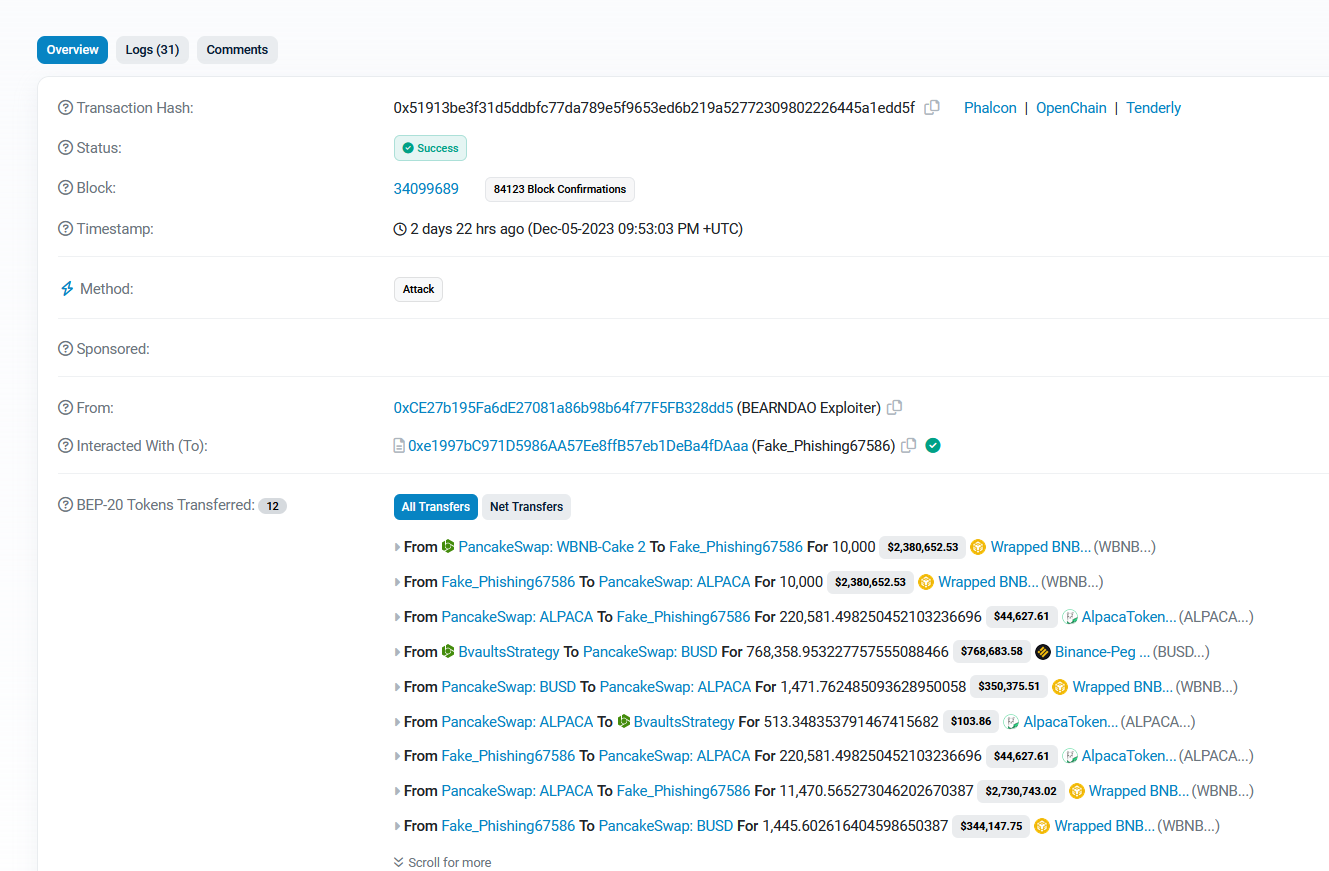This screenshot has width=1329, height=871.
Task: Click the 84123 Block Confirmations badge
Action: coord(560,189)
